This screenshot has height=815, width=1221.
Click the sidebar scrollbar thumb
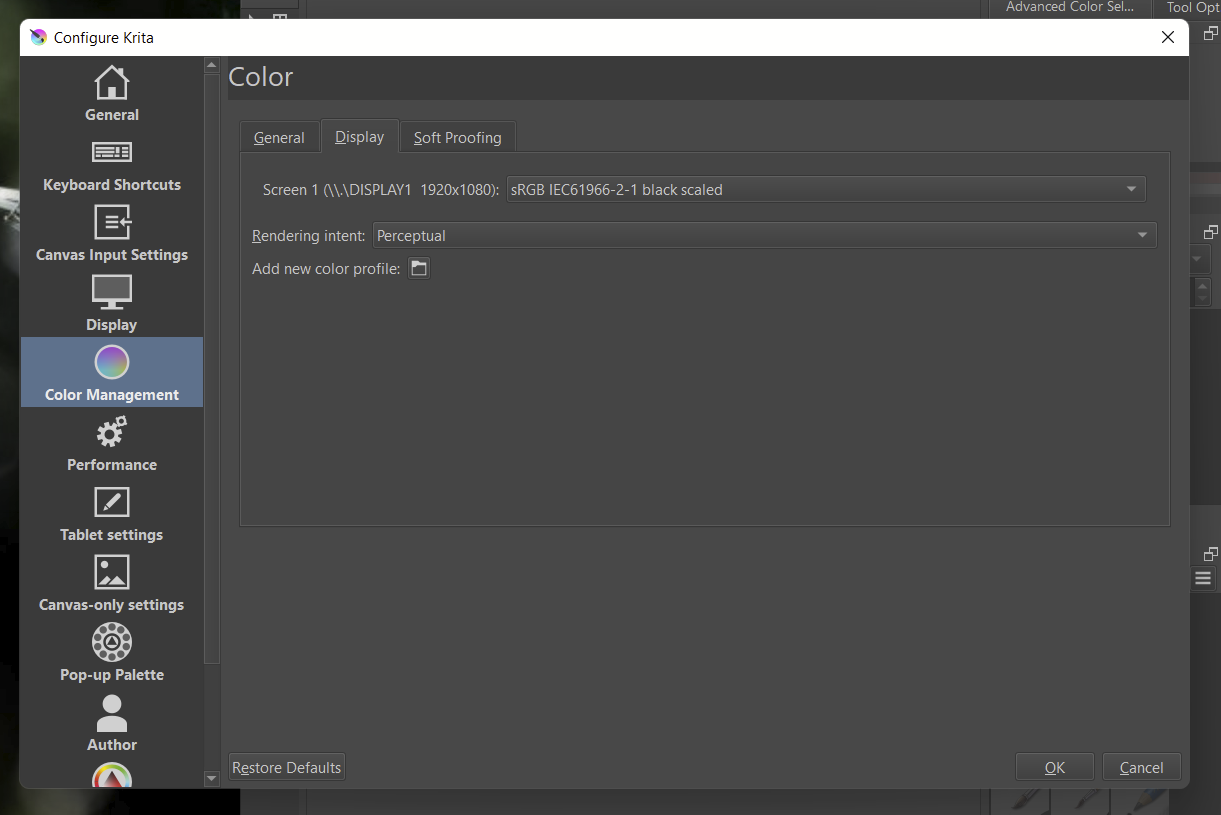coord(211,368)
